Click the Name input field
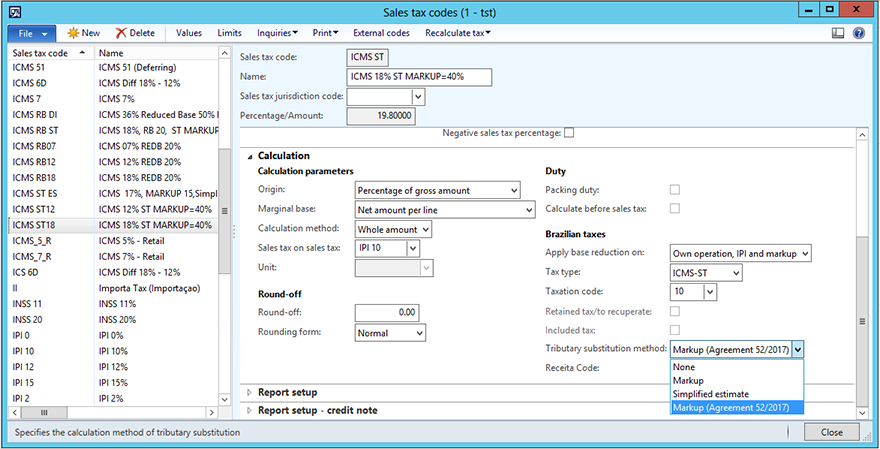This screenshot has height=449, width=880. coord(419,77)
